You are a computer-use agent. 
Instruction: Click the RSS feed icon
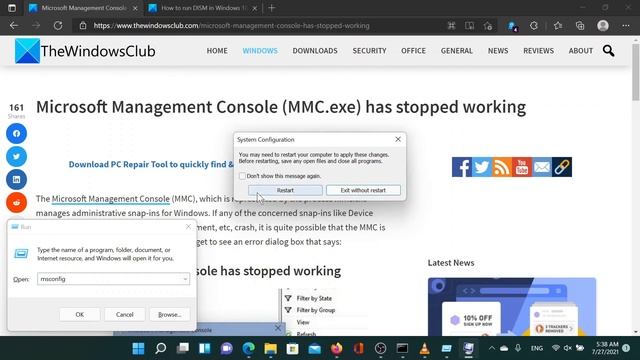pos(502,167)
